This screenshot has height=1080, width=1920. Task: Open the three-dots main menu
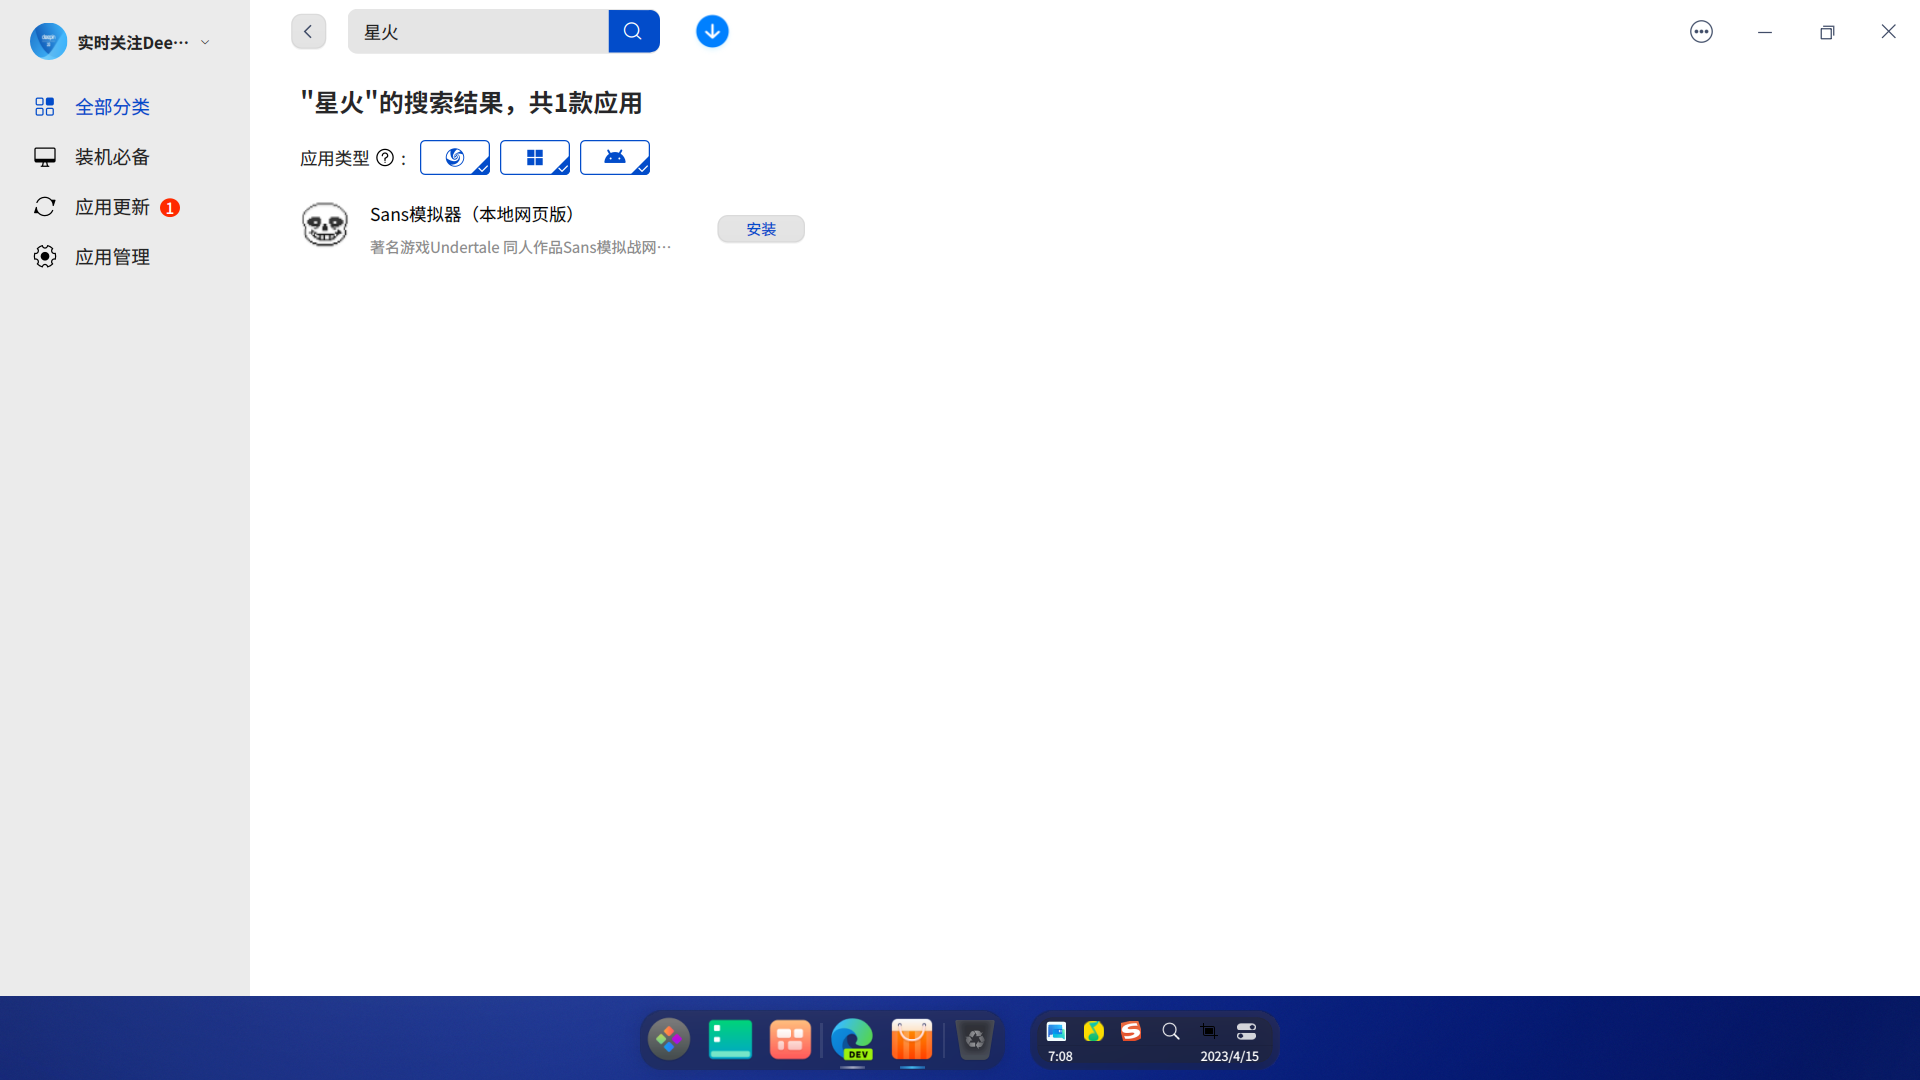(1701, 32)
